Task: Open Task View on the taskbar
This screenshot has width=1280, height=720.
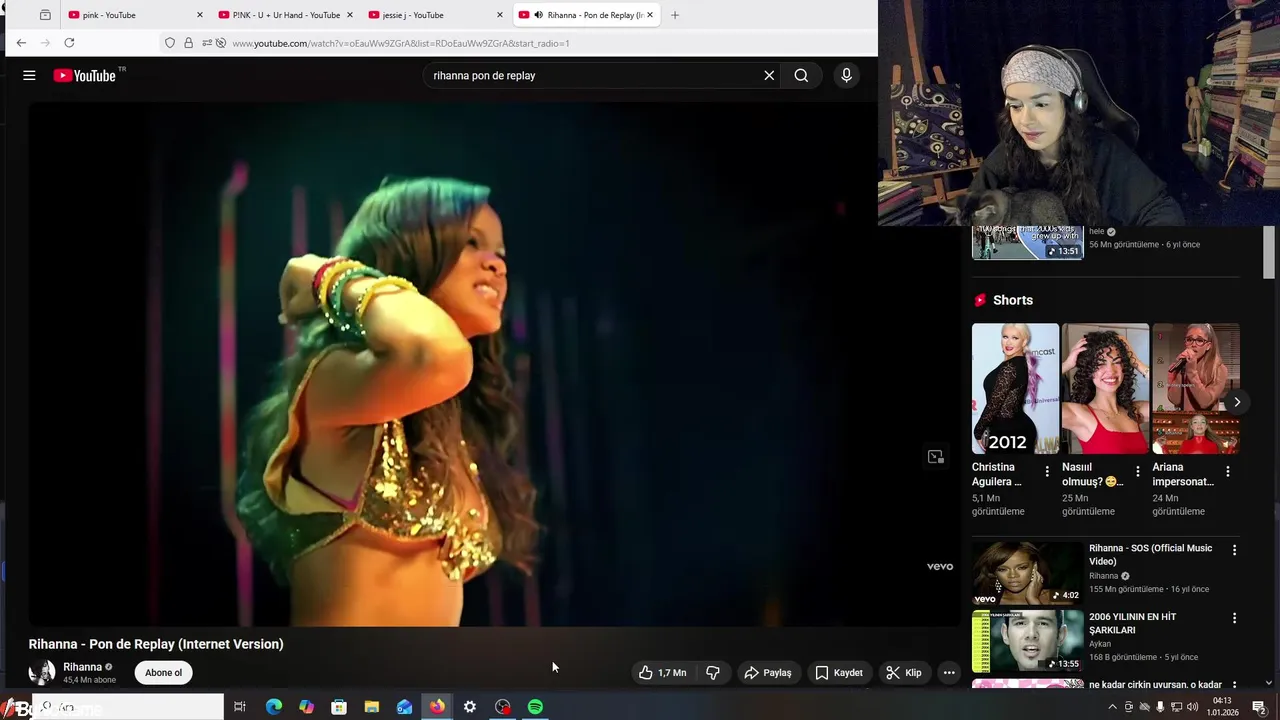Action: (x=240, y=707)
